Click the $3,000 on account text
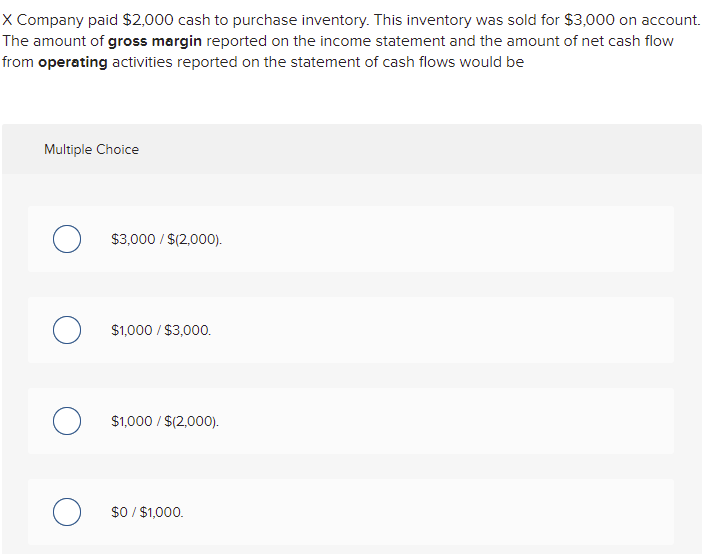This screenshot has height=554, width=703. (632, 20)
